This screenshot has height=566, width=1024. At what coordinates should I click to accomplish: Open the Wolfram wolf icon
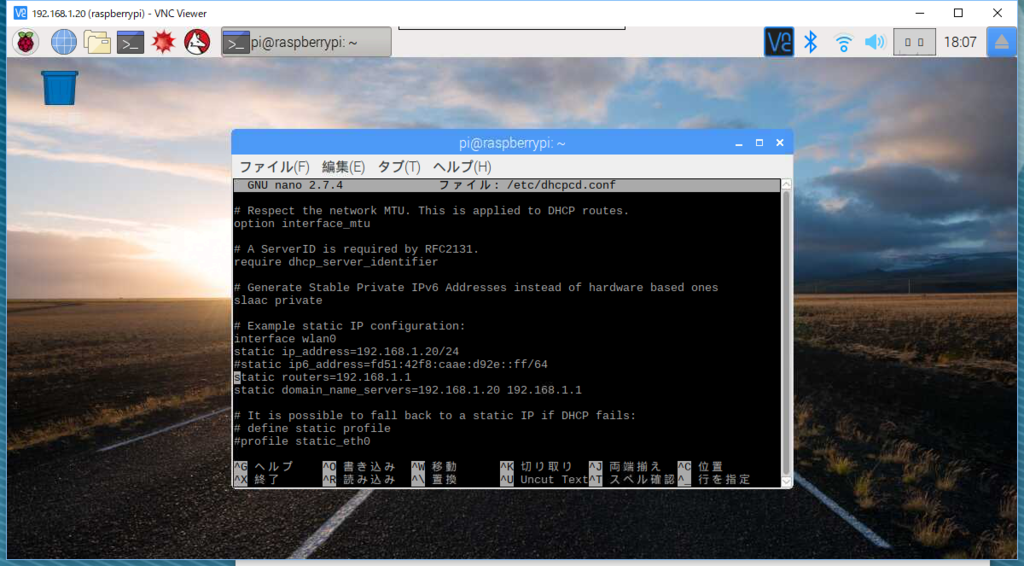(x=197, y=42)
